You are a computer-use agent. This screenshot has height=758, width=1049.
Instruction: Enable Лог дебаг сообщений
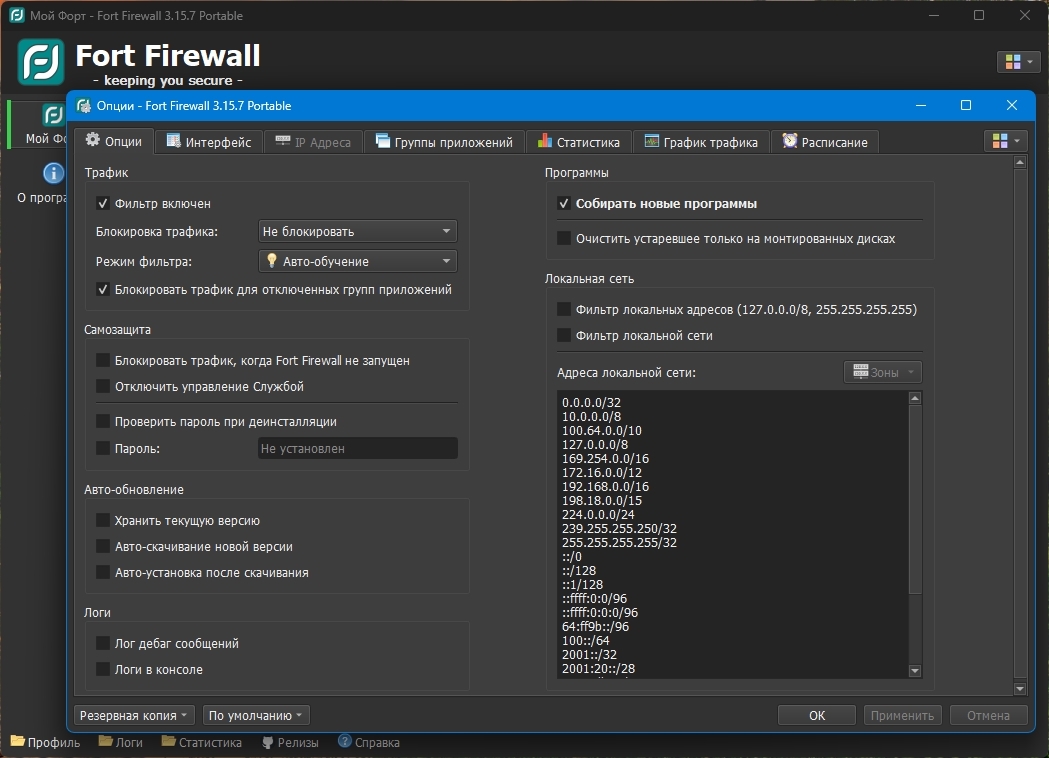103,644
